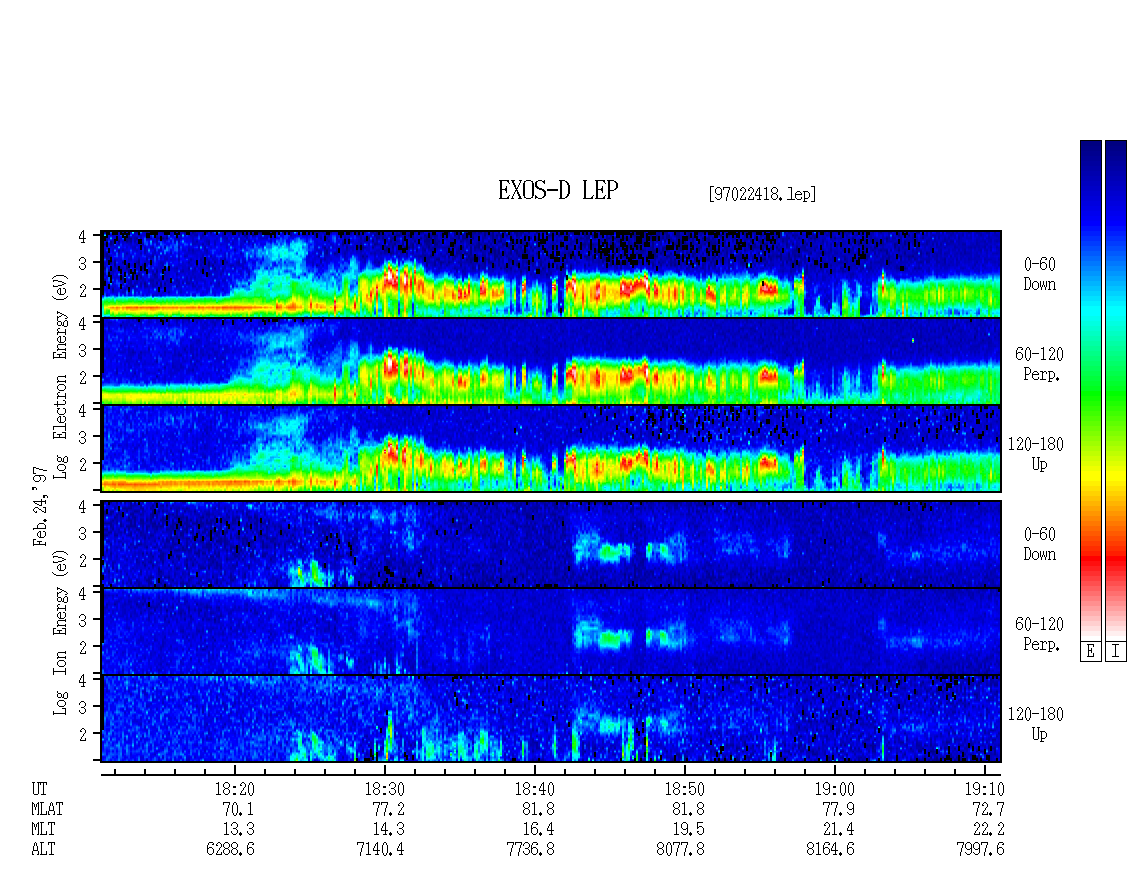Open the electron 120-180 Up spectrogram panel
1130x875 pixels.
coord(551,448)
